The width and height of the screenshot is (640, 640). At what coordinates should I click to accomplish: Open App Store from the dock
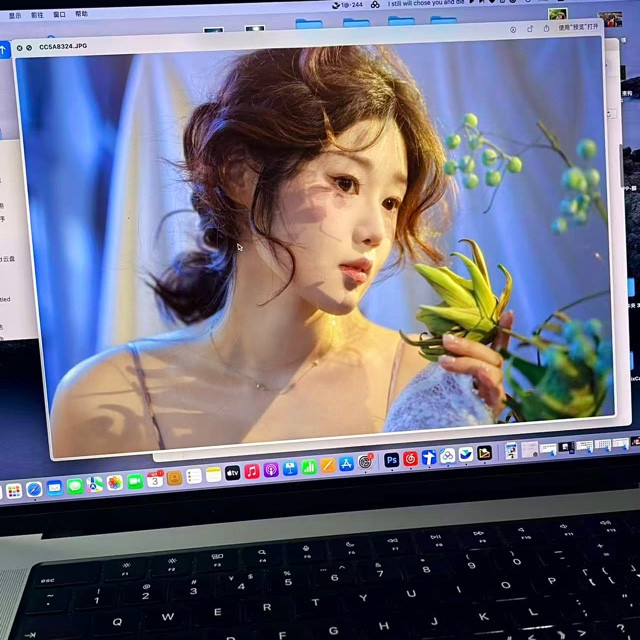point(346,464)
